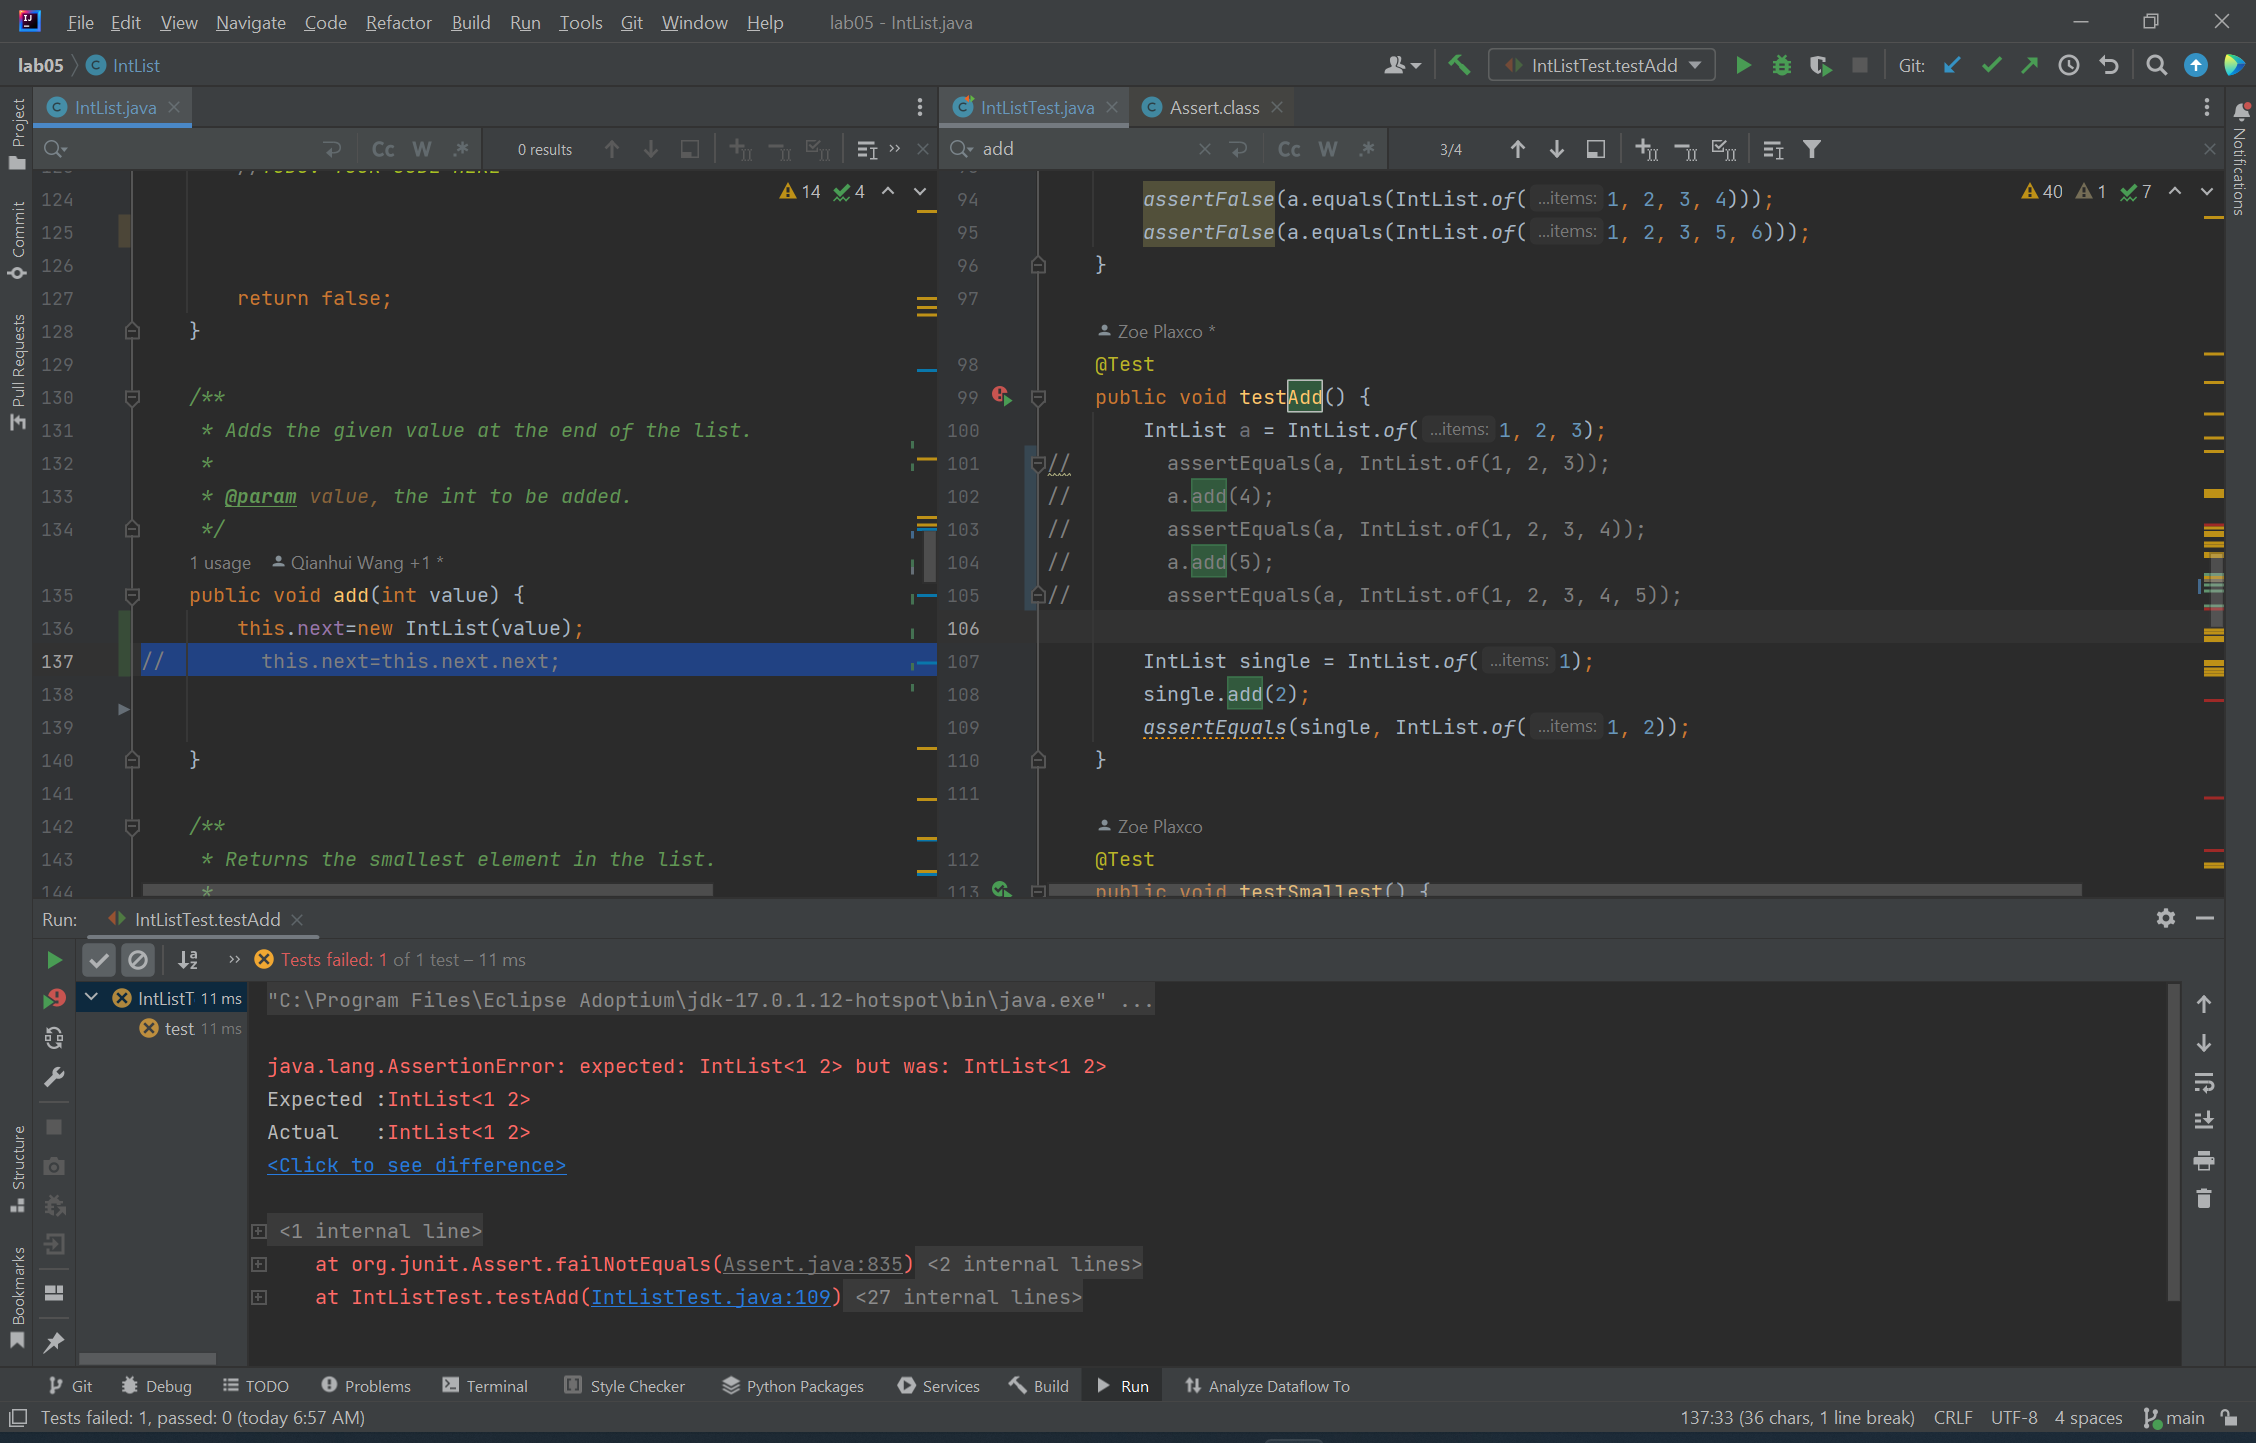Viewport: 2256px width, 1443px height.
Task: Click the Git rollback arrow icon
Action: [2109, 66]
